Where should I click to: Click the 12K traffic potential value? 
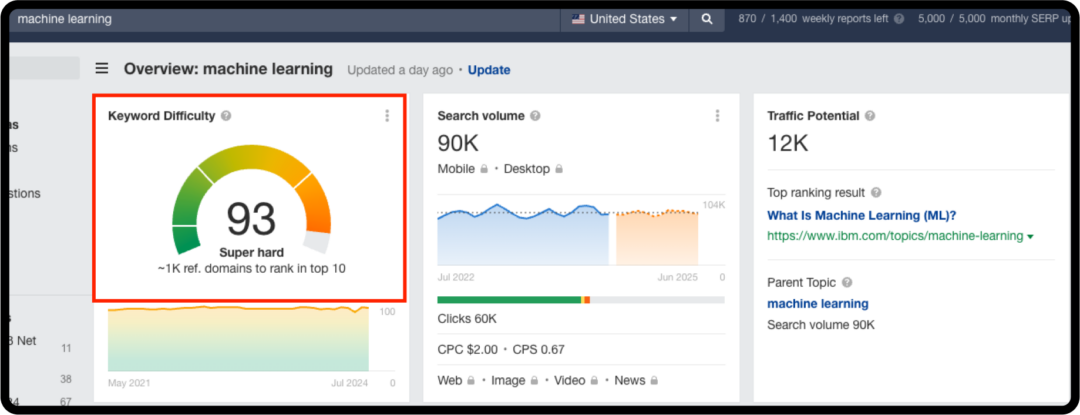pos(788,143)
